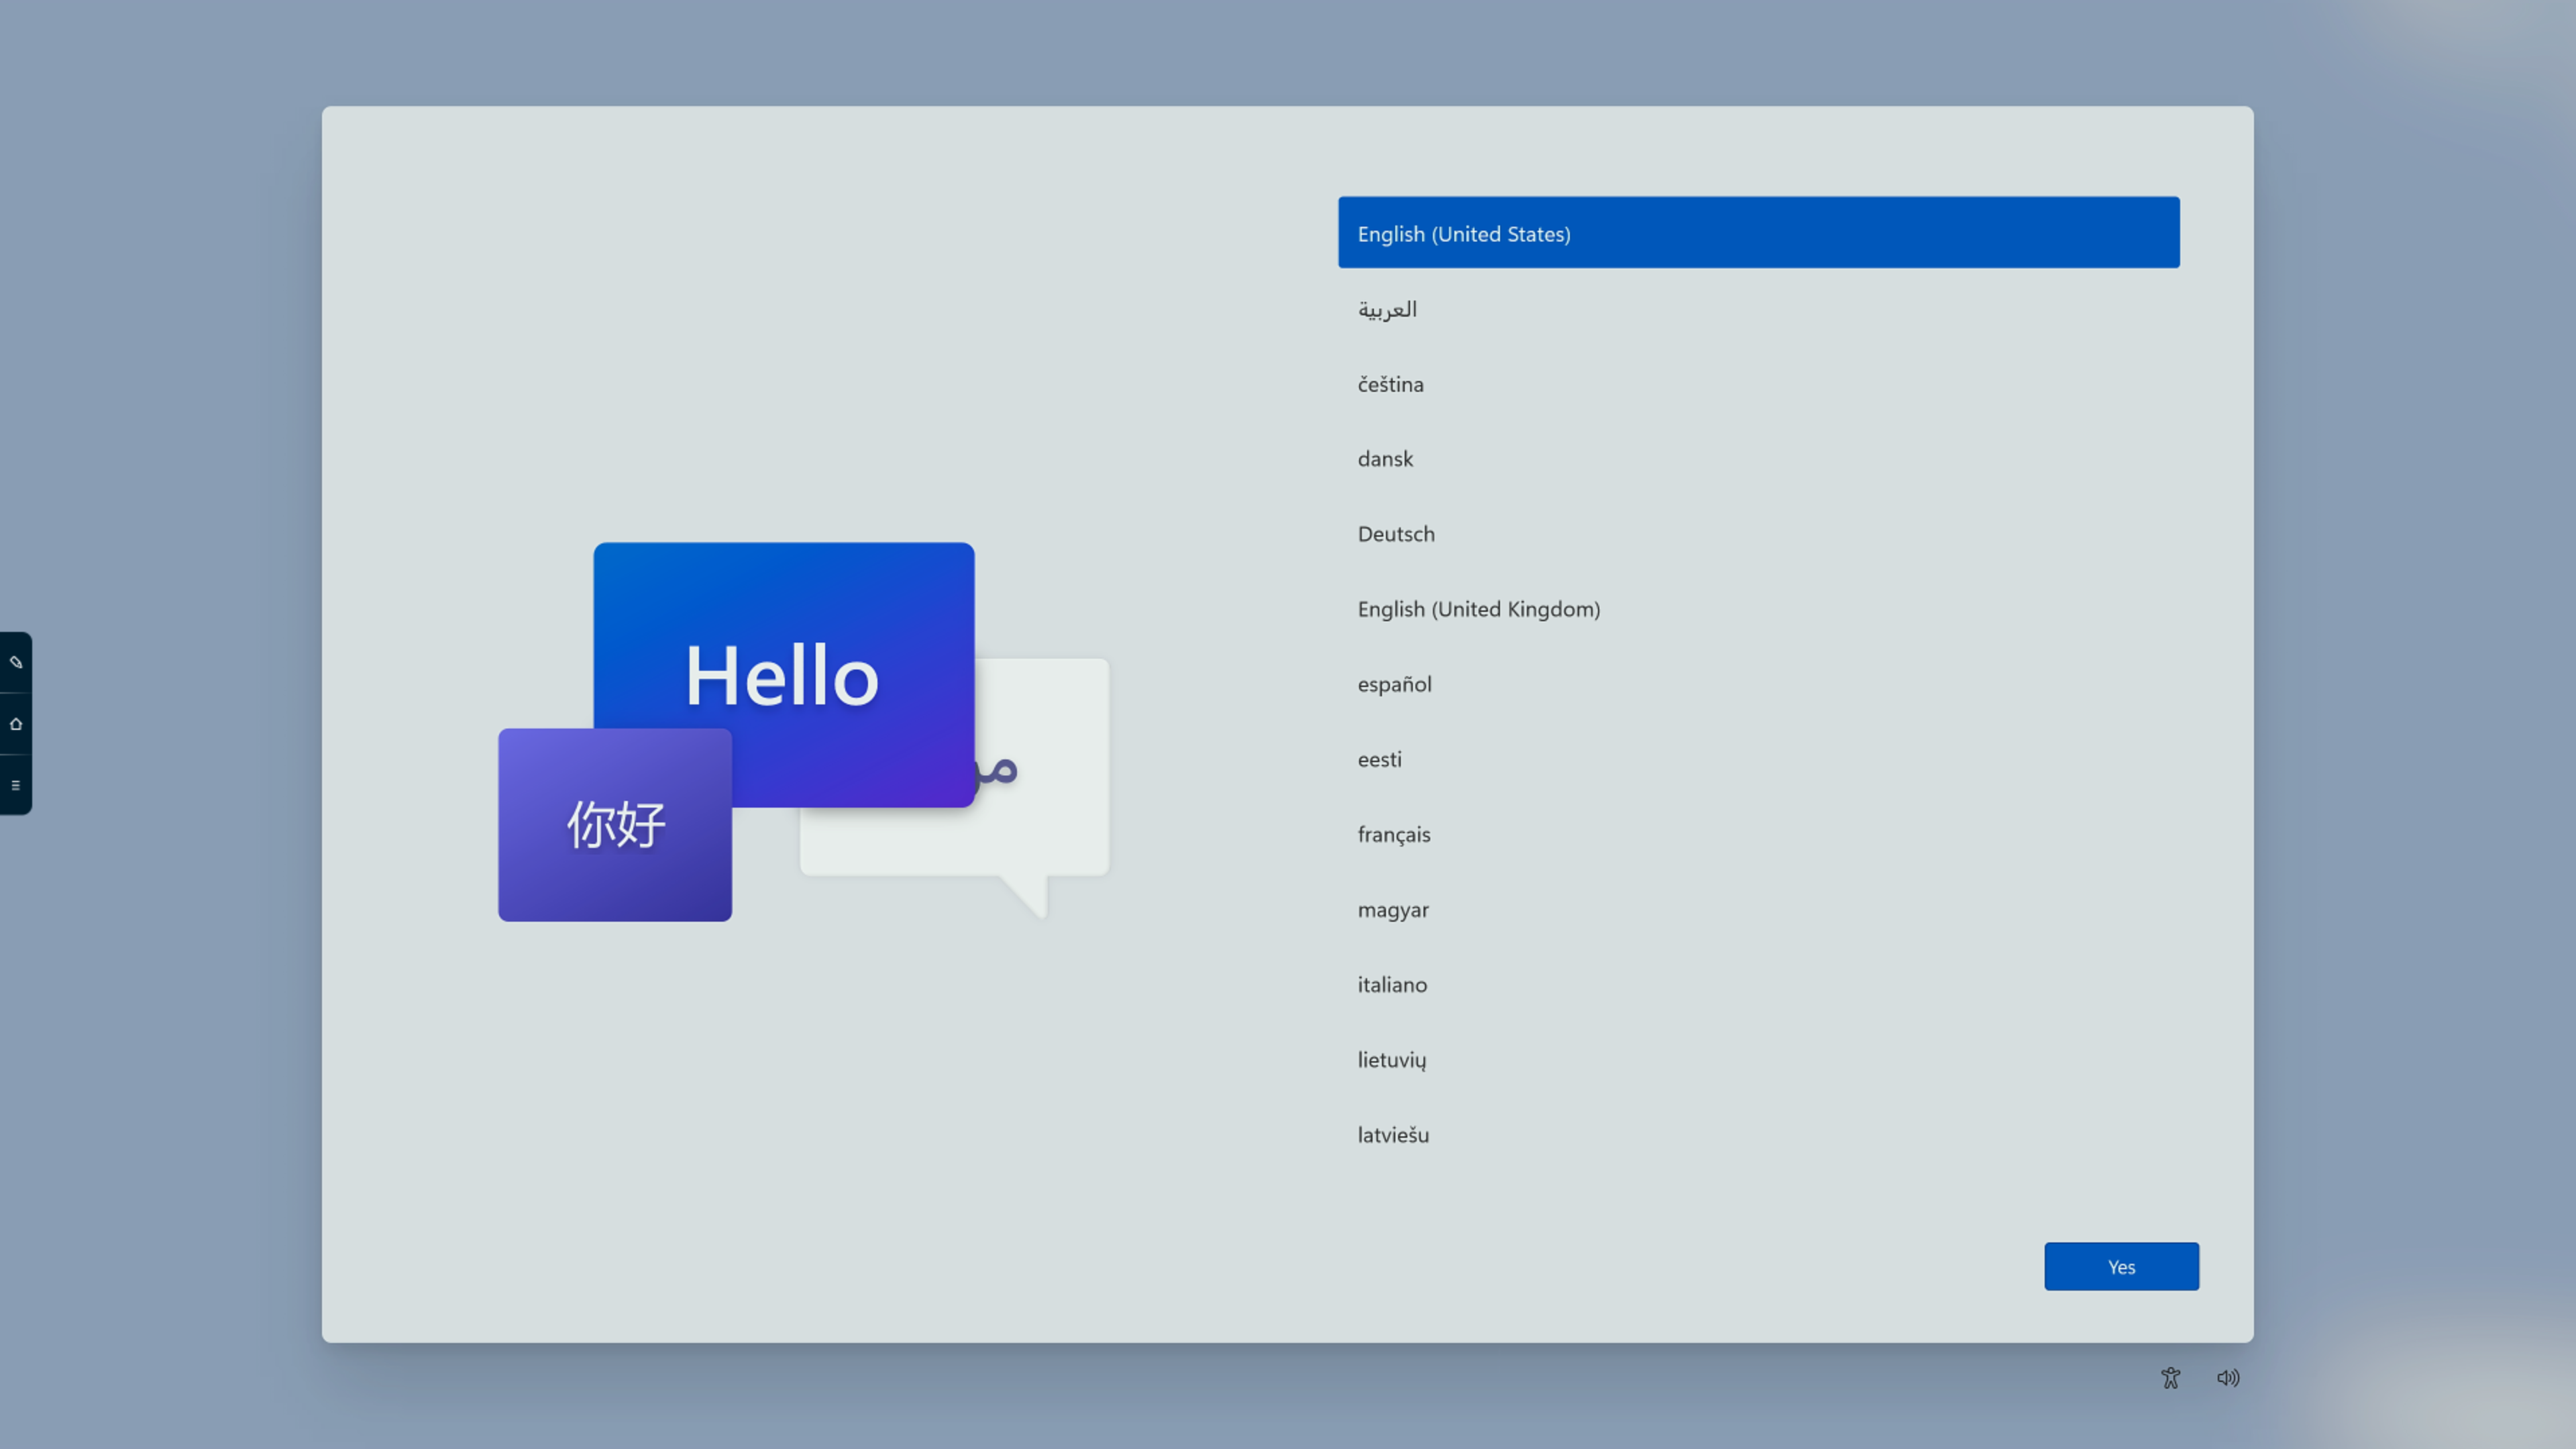Choose English (United Kingdom)
Viewport: 2576px width, 1449px height.
pos(1478,609)
